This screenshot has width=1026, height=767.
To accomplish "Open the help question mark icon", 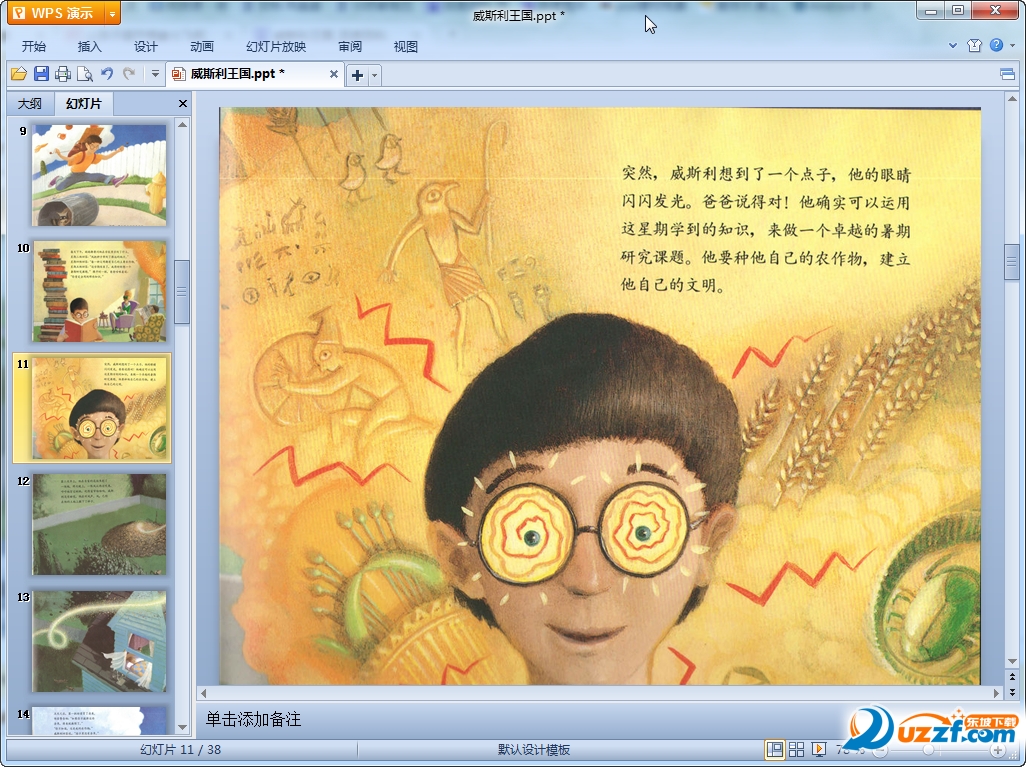I will 996,45.
